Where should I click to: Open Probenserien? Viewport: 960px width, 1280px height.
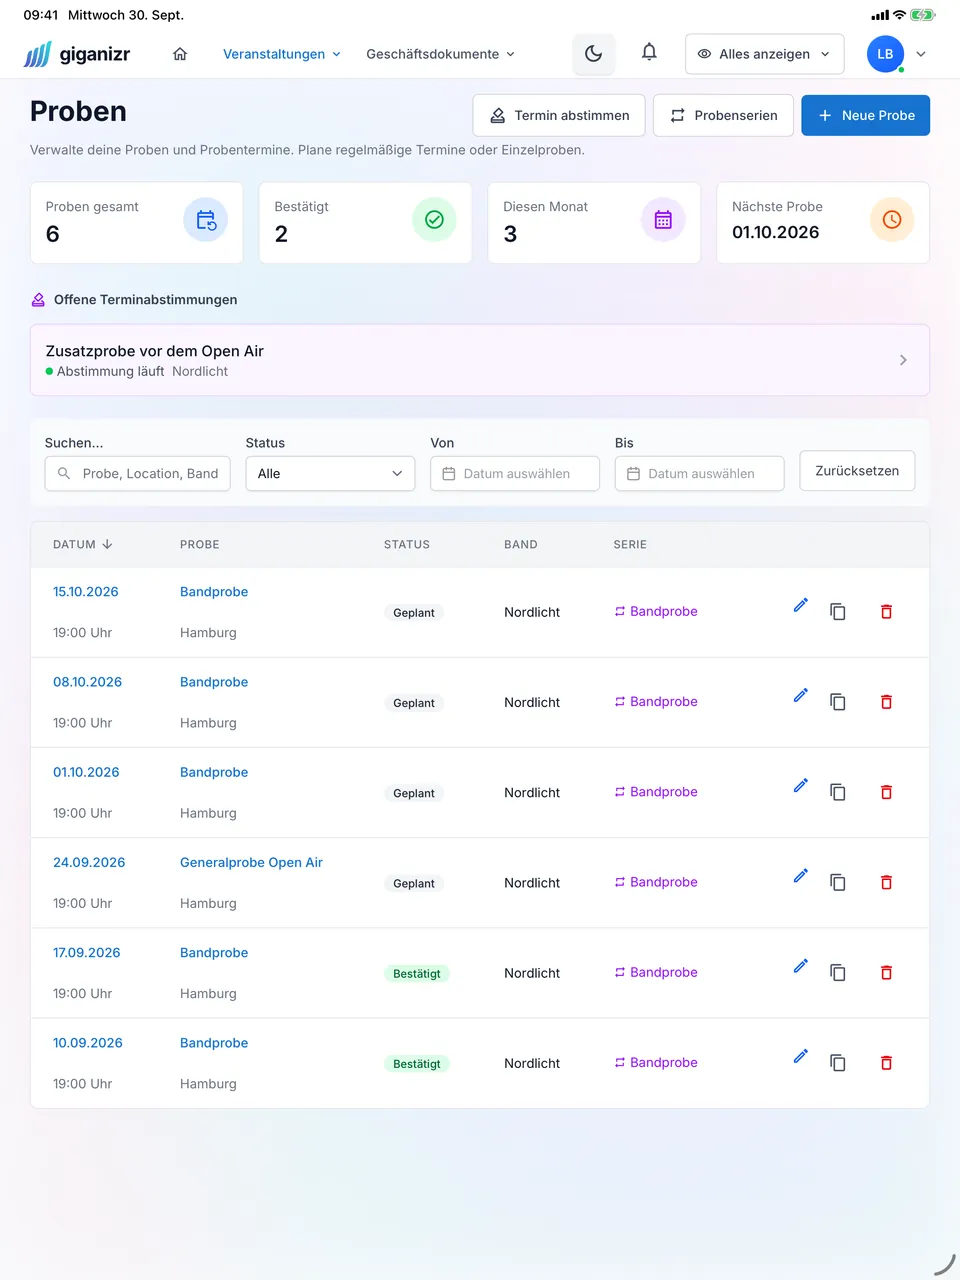point(723,115)
